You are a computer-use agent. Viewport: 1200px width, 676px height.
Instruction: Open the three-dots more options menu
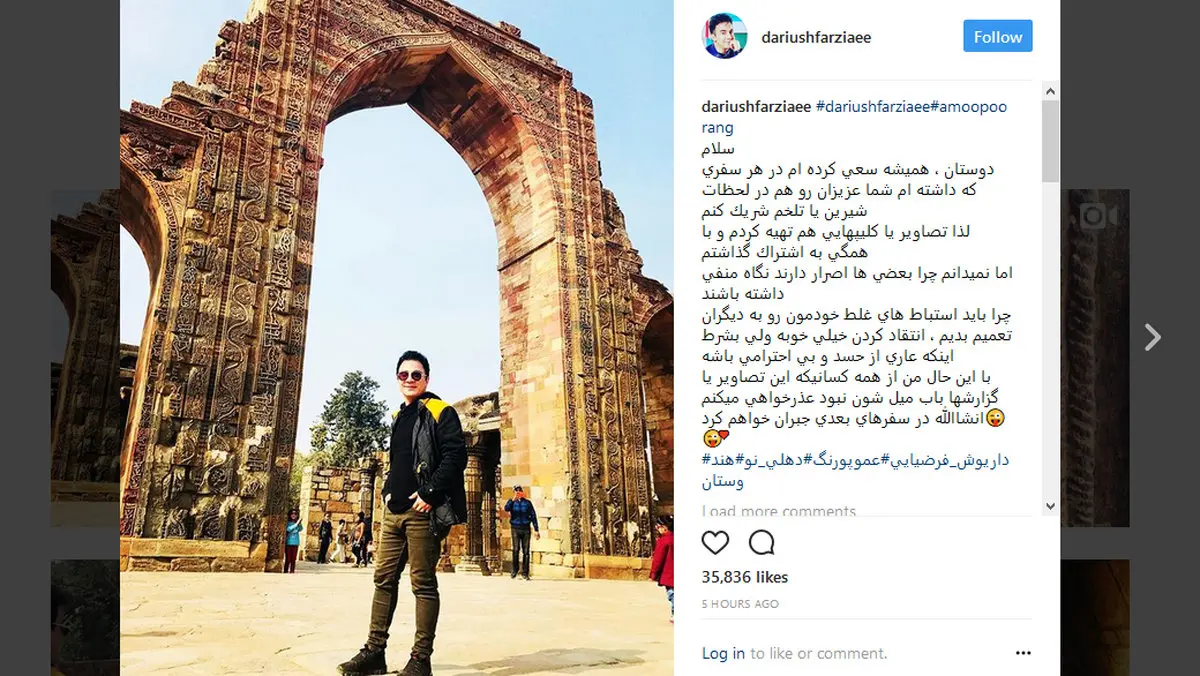click(x=1023, y=653)
